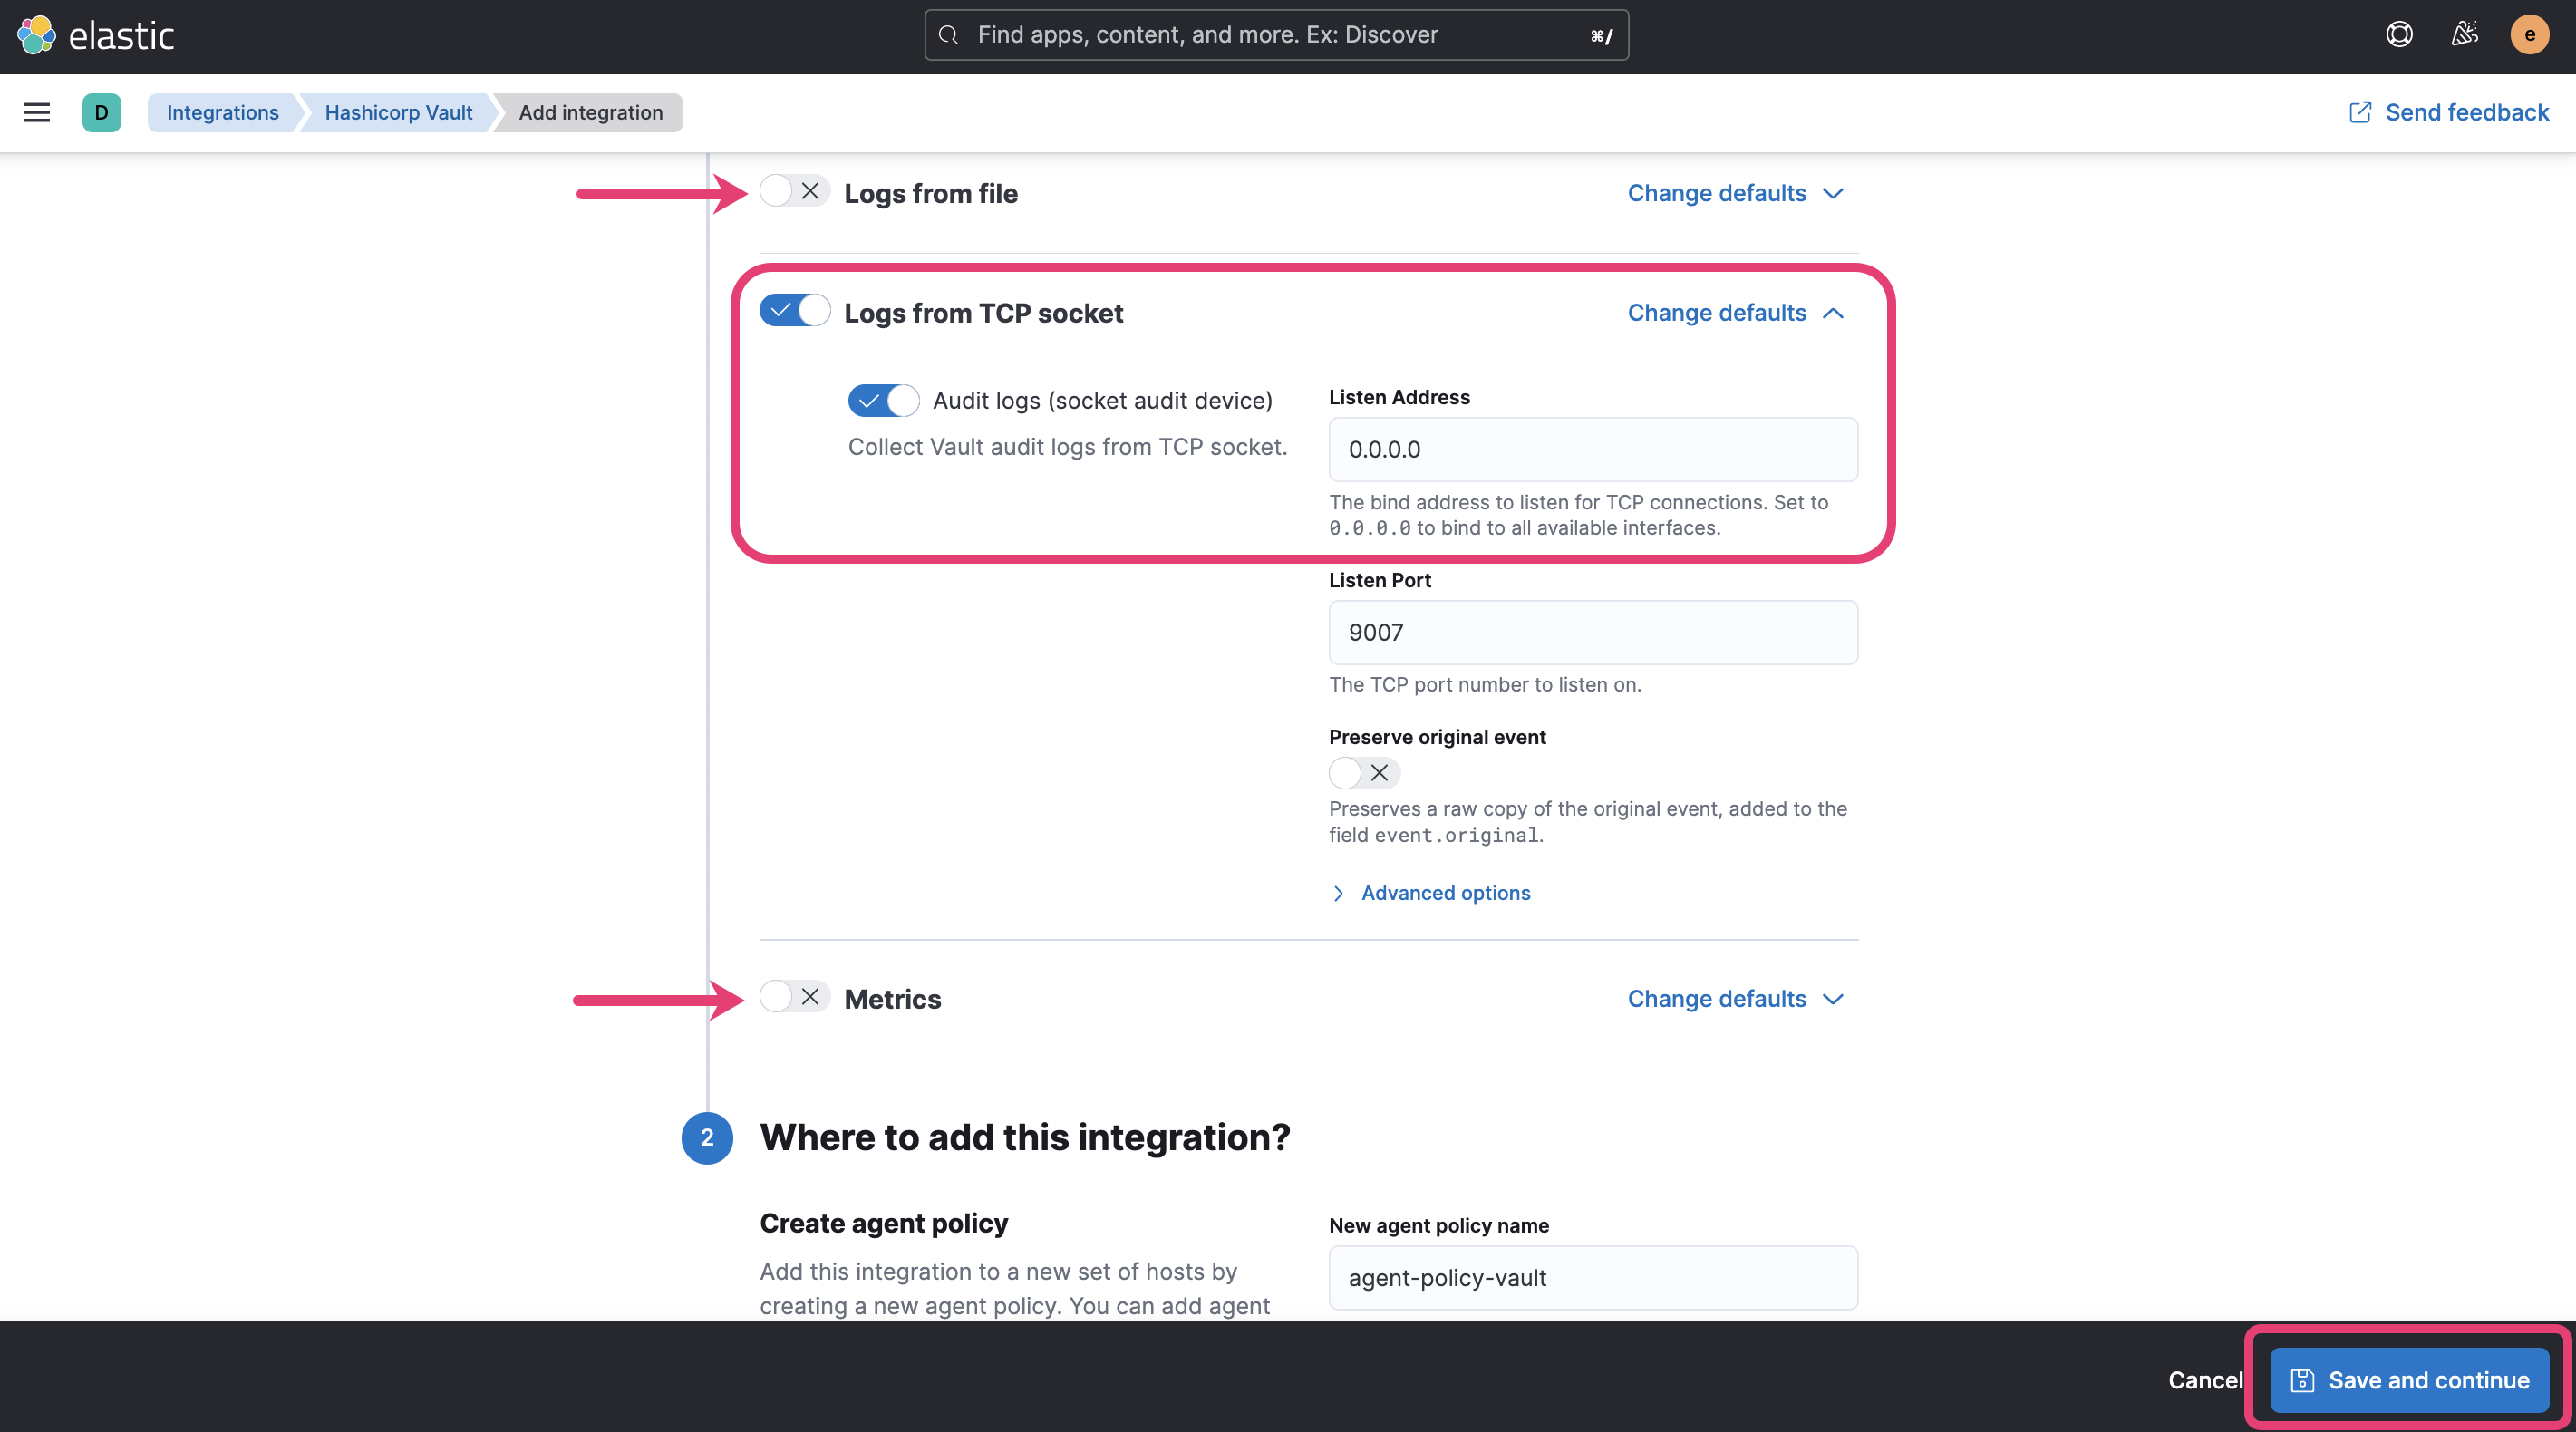This screenshot has height=1432, width=2576.
Task: View what's new (party popper icon)
Action: [x=2464, y=34]
